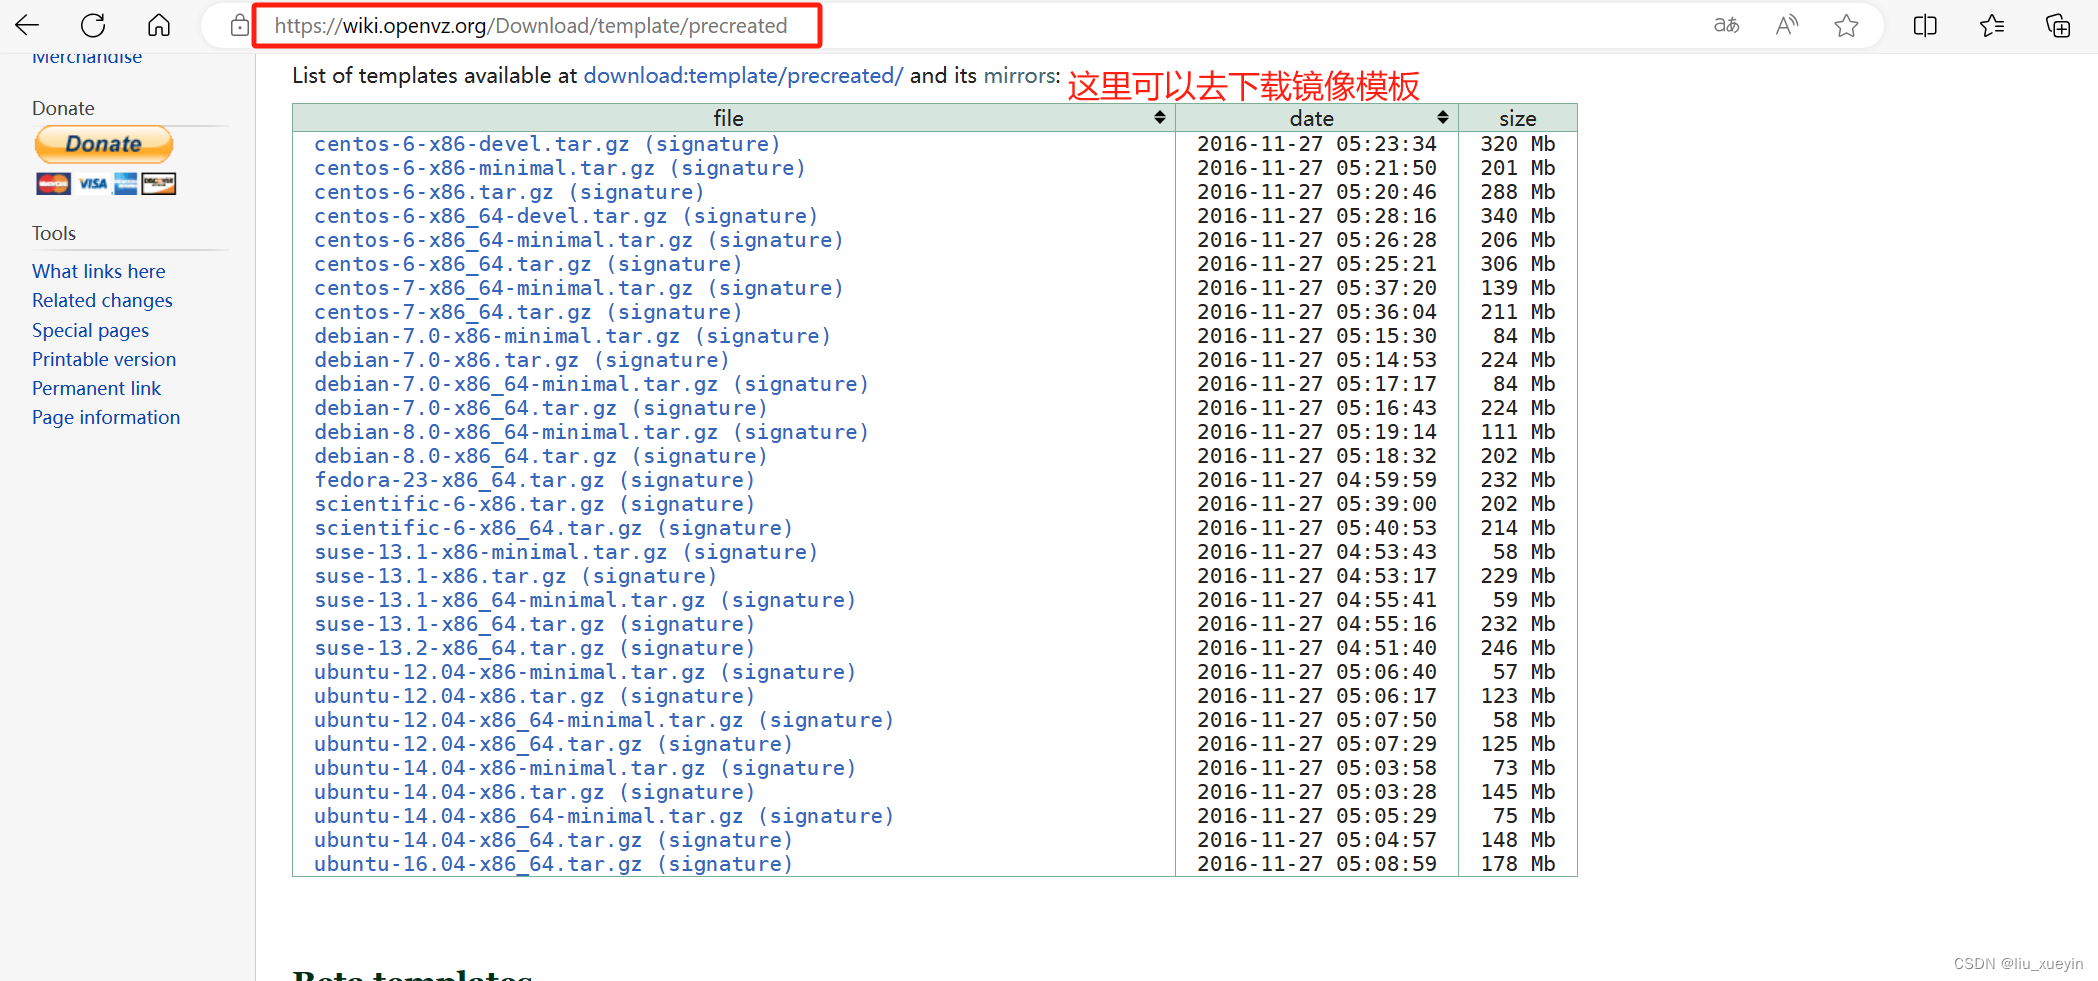
Task: Download centos-7-x86_64-minimal.tar.gz
Action: pos(503,288)
